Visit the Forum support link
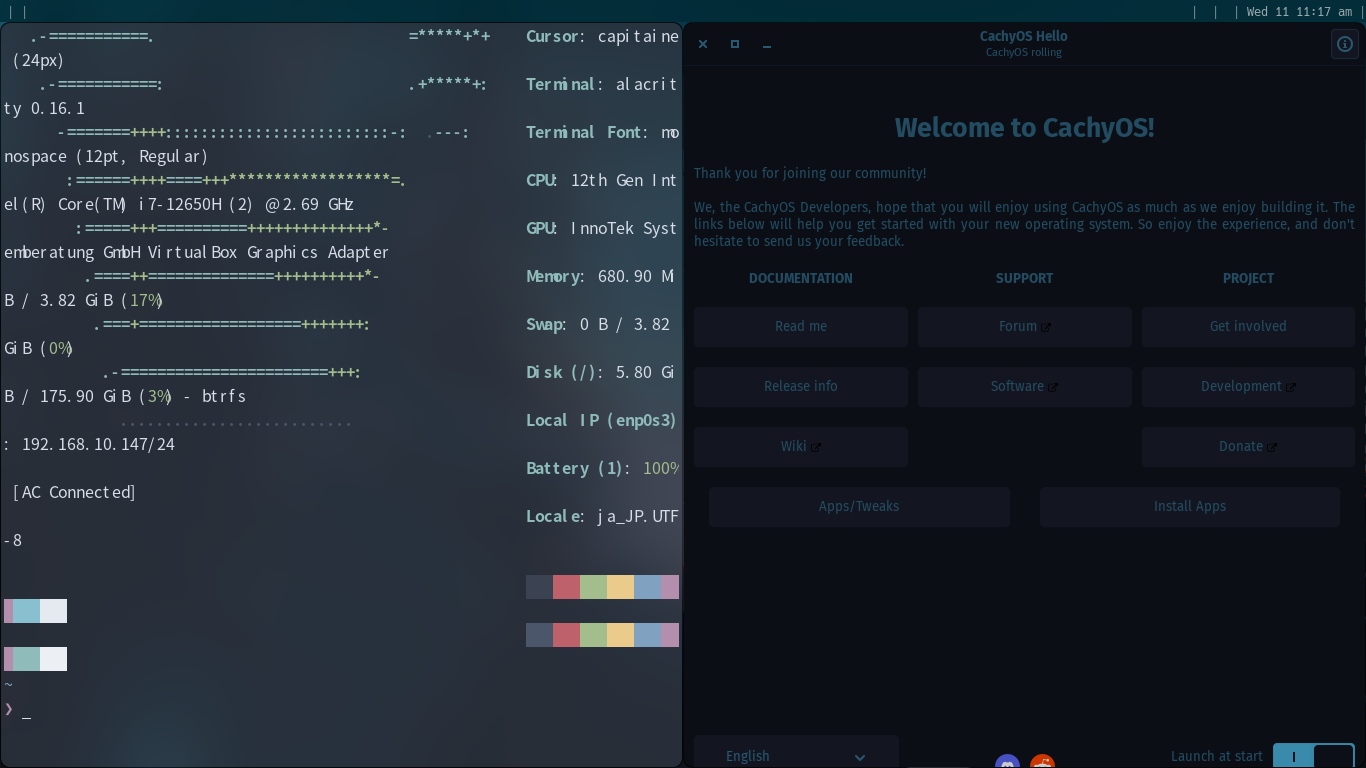This screenshot has width=1366, height=768. 1025,327
